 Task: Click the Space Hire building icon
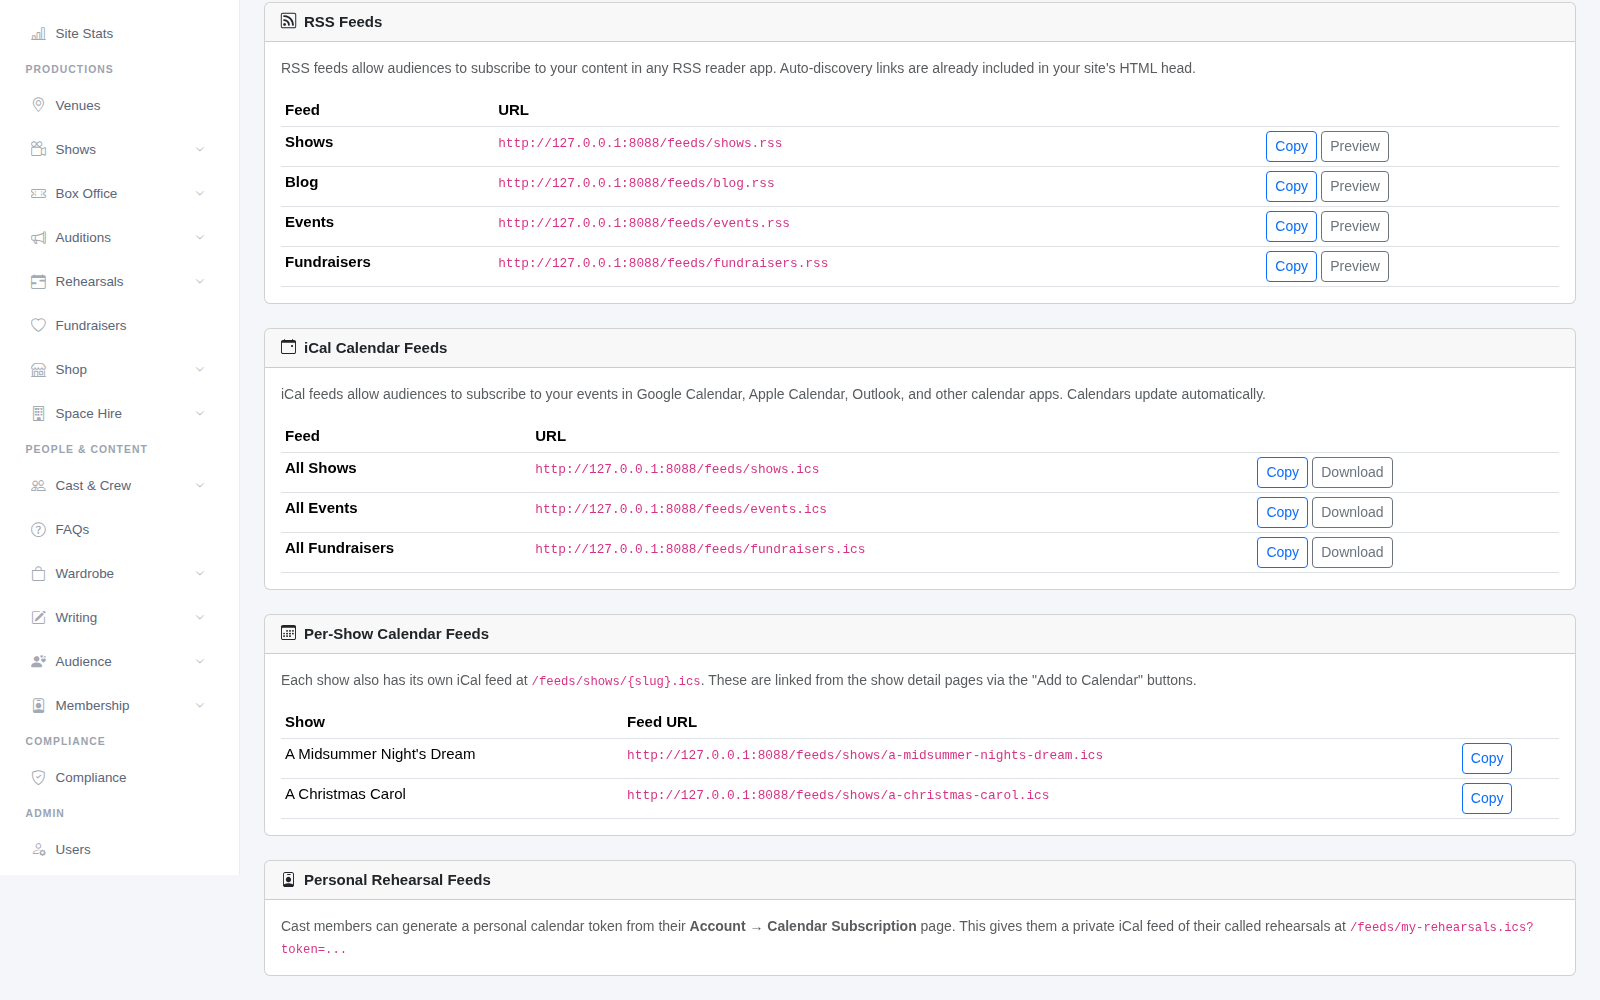point(38,413)
